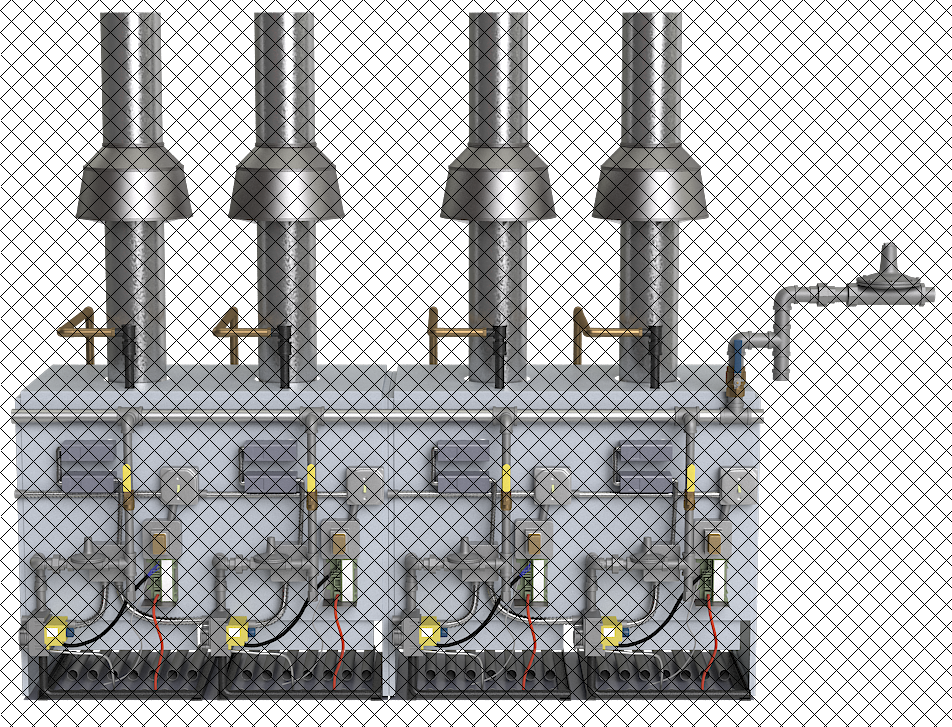Image resolution: width=952 pixels, height=727 pixels.
Task: Click the yellow pilot block on the third boiler
Action: coord(430,632)
